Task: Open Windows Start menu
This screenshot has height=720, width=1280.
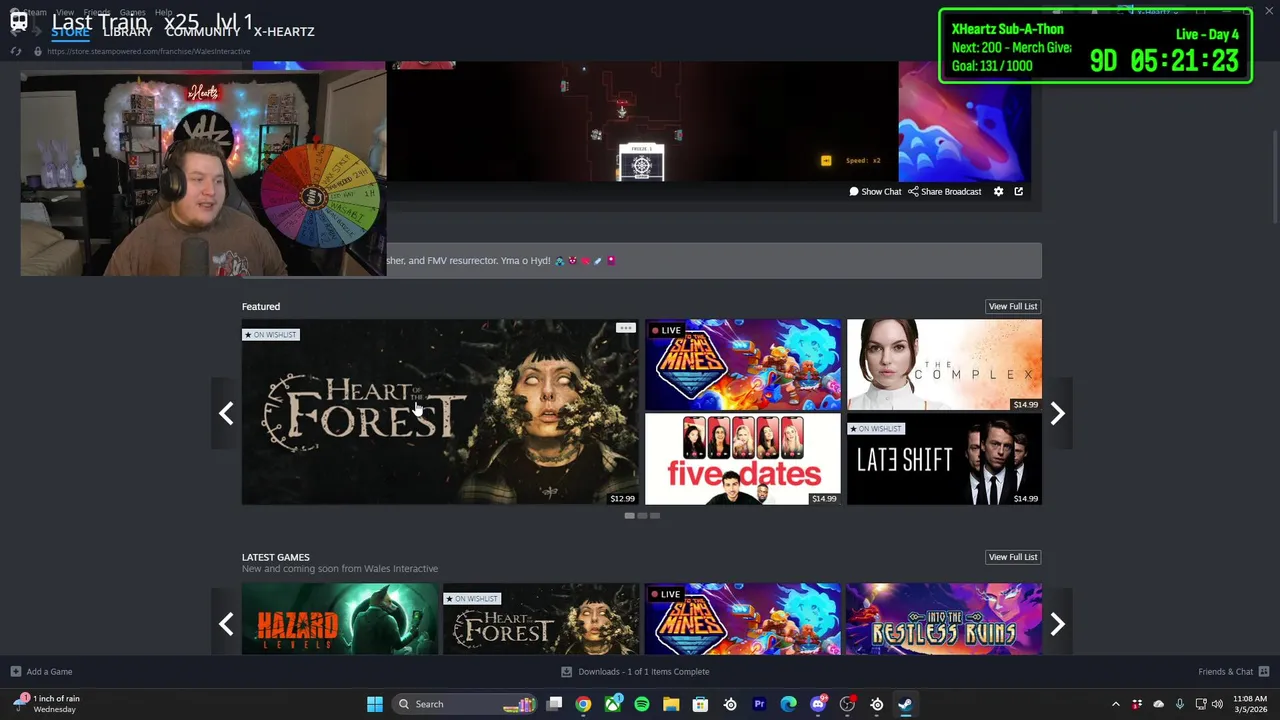Action: pyautogui.click(x=375, y=704)
